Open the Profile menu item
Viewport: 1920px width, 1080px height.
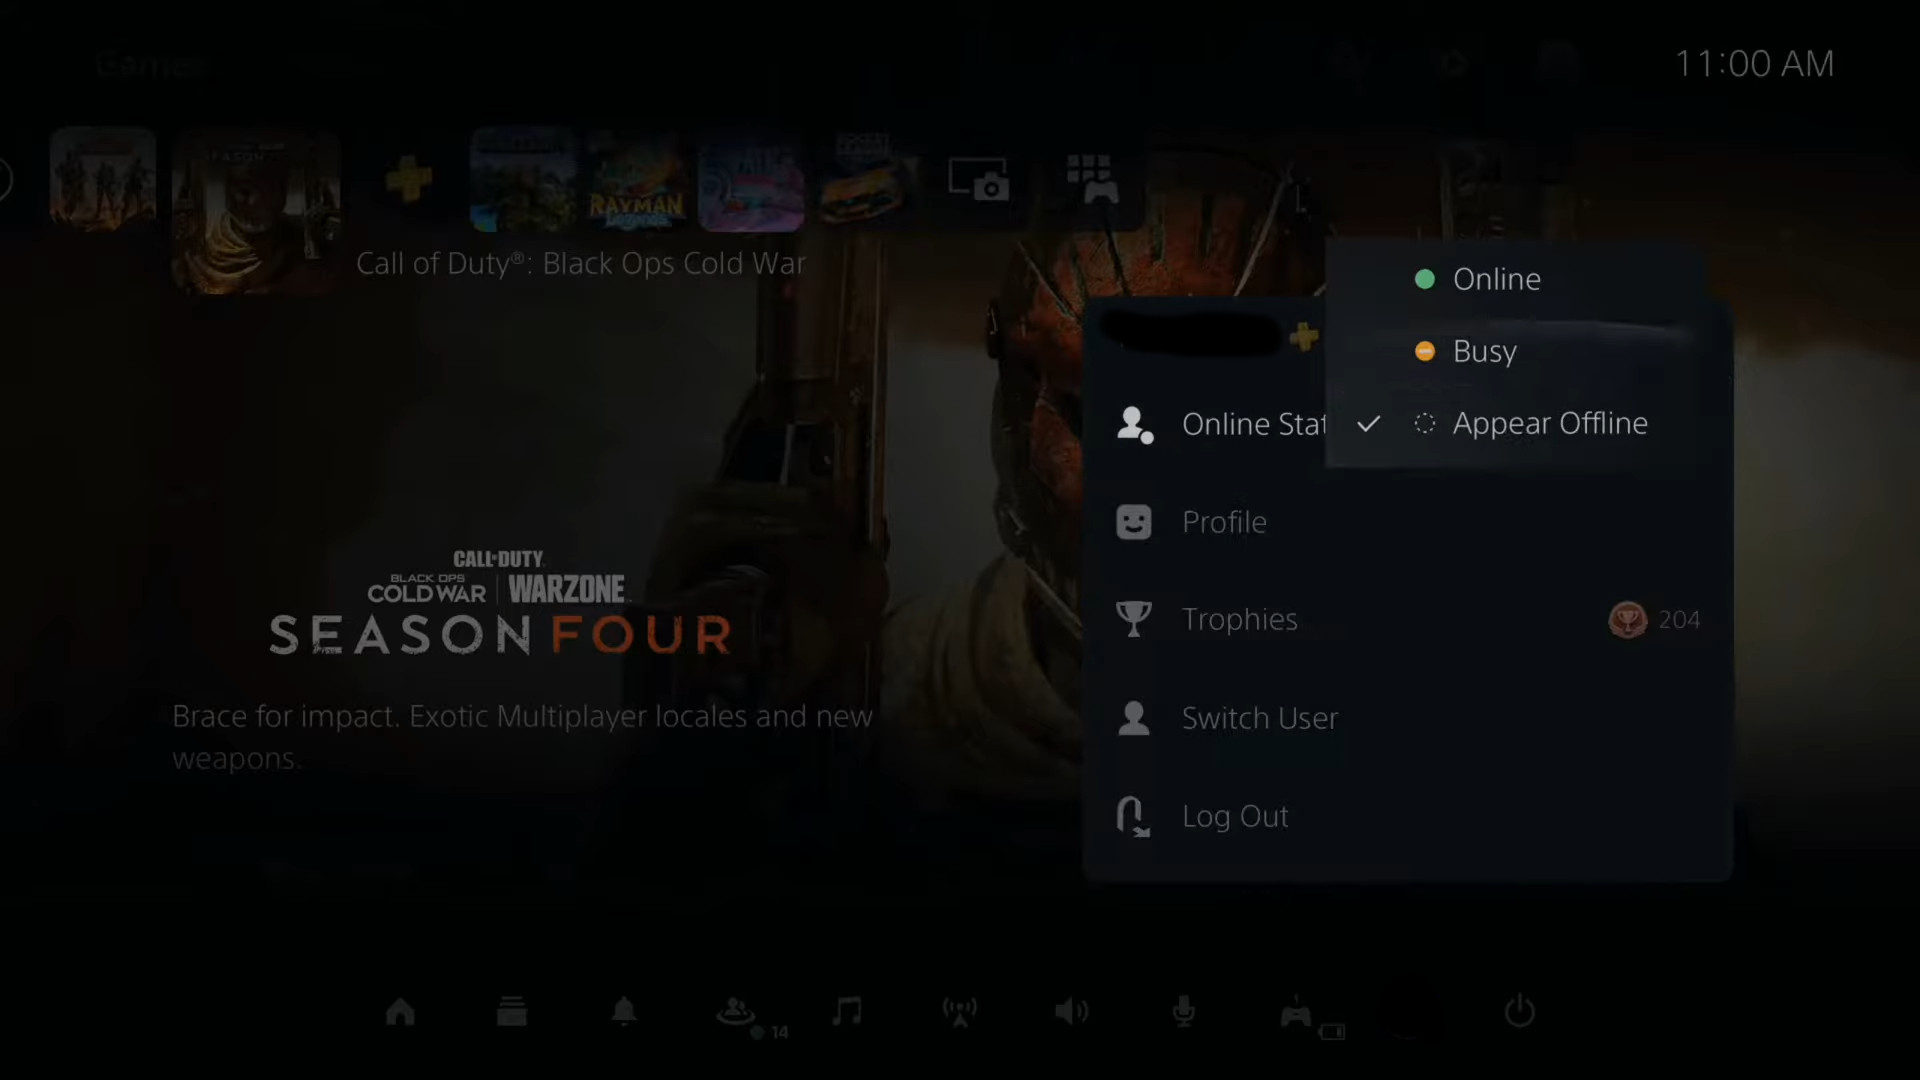(1224, 521)
